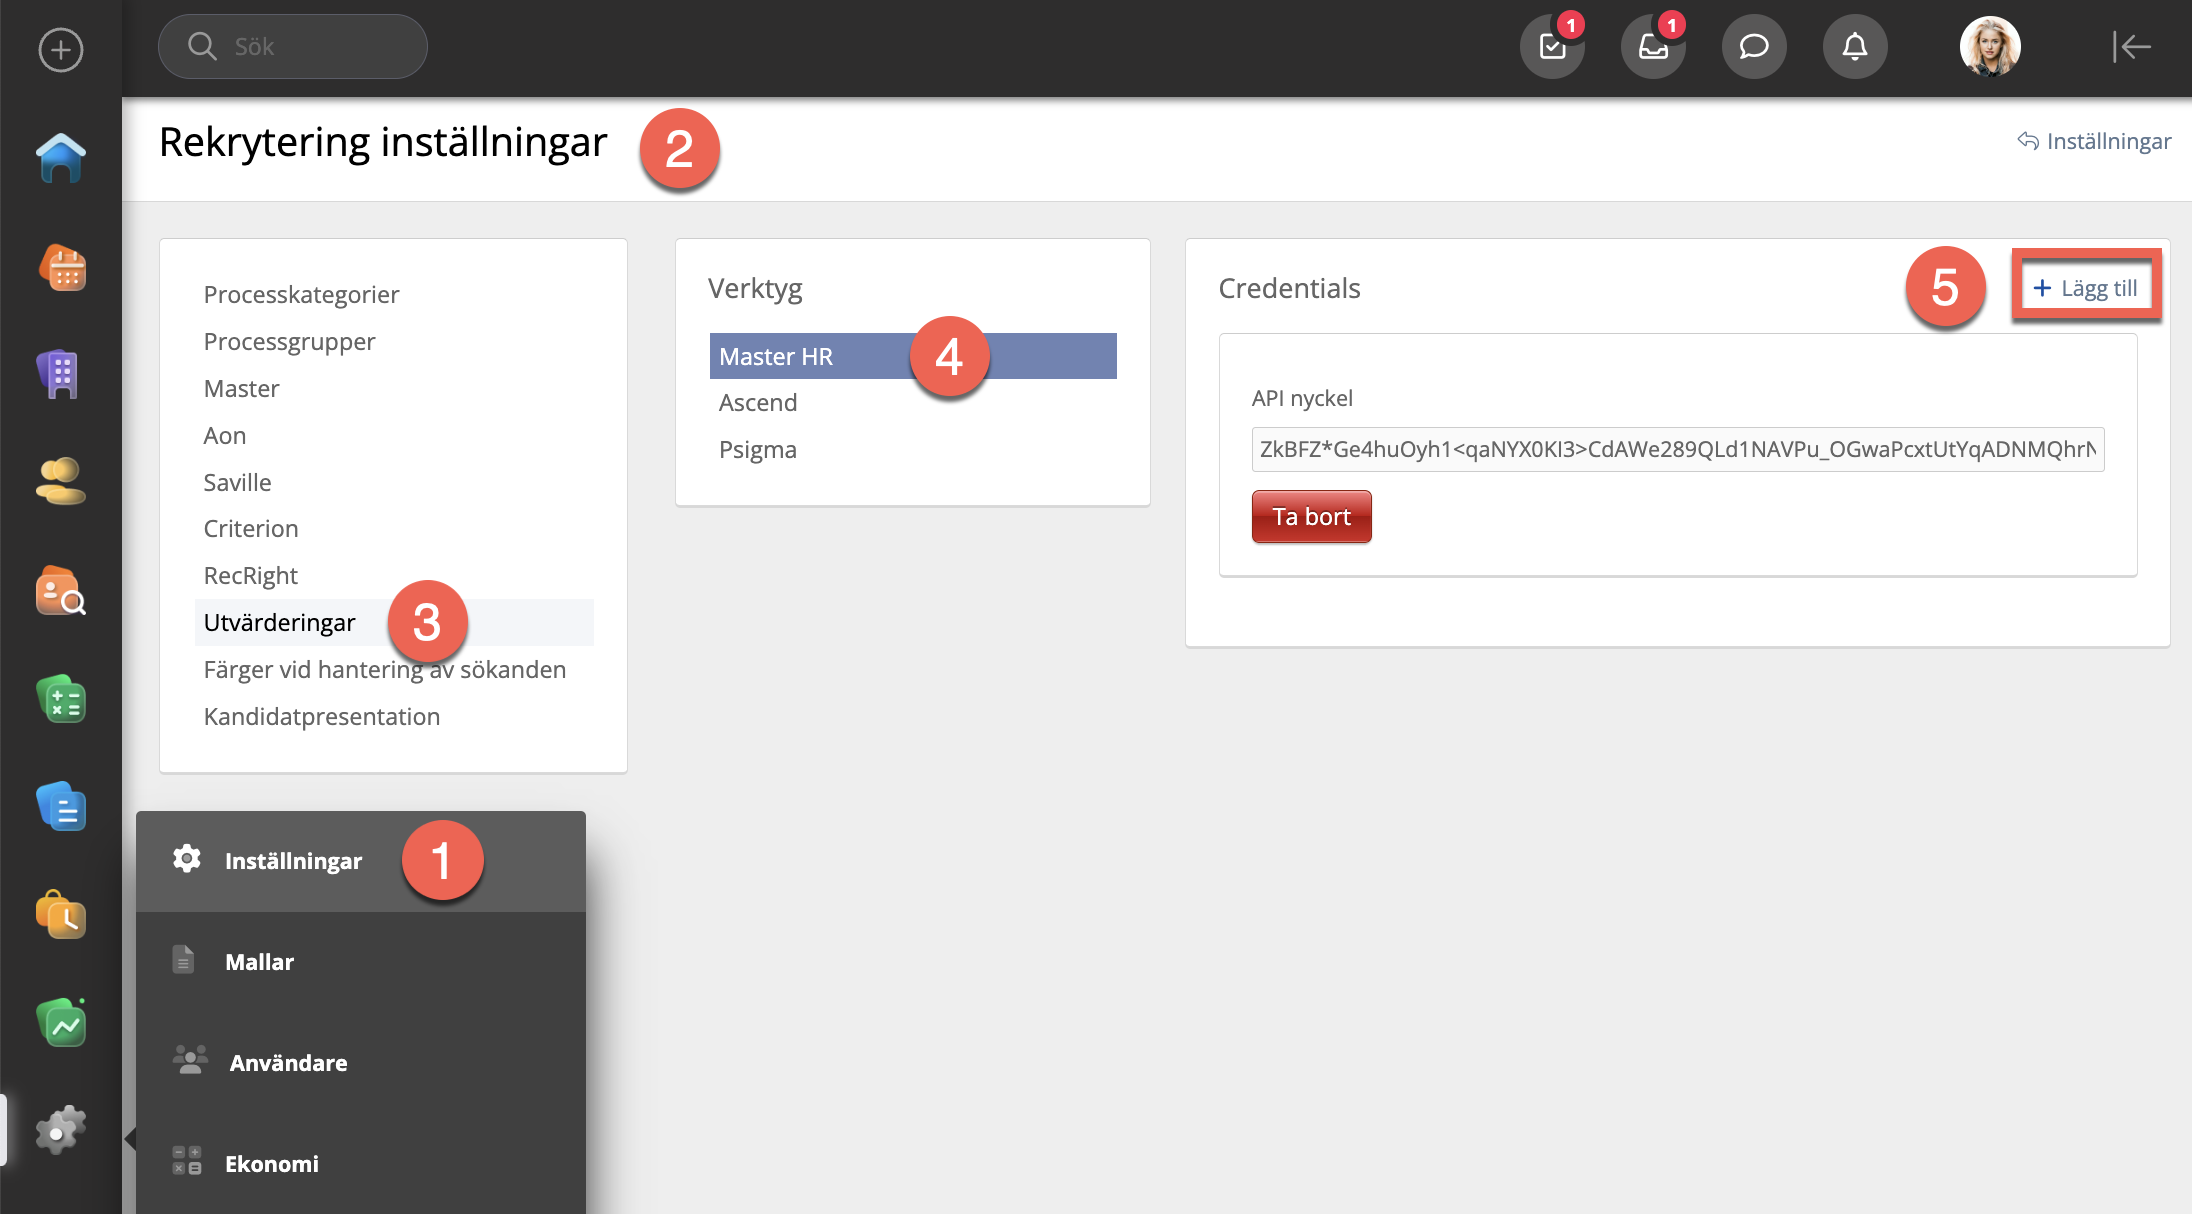
Task: Click the gear icon beside Inställningar
Action: [x=186, y=859]
